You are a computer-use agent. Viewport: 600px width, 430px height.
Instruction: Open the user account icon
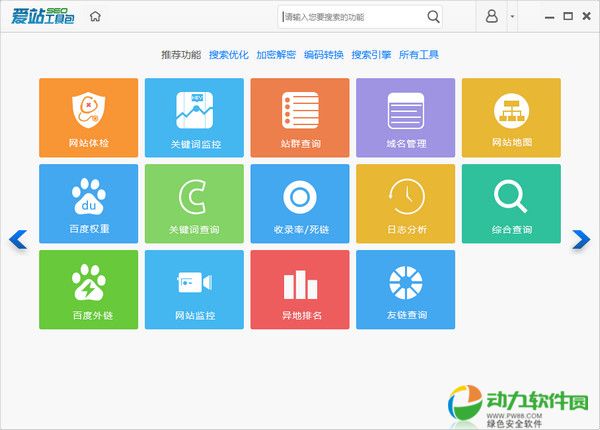pyautogui.click(x=492, y=16)
